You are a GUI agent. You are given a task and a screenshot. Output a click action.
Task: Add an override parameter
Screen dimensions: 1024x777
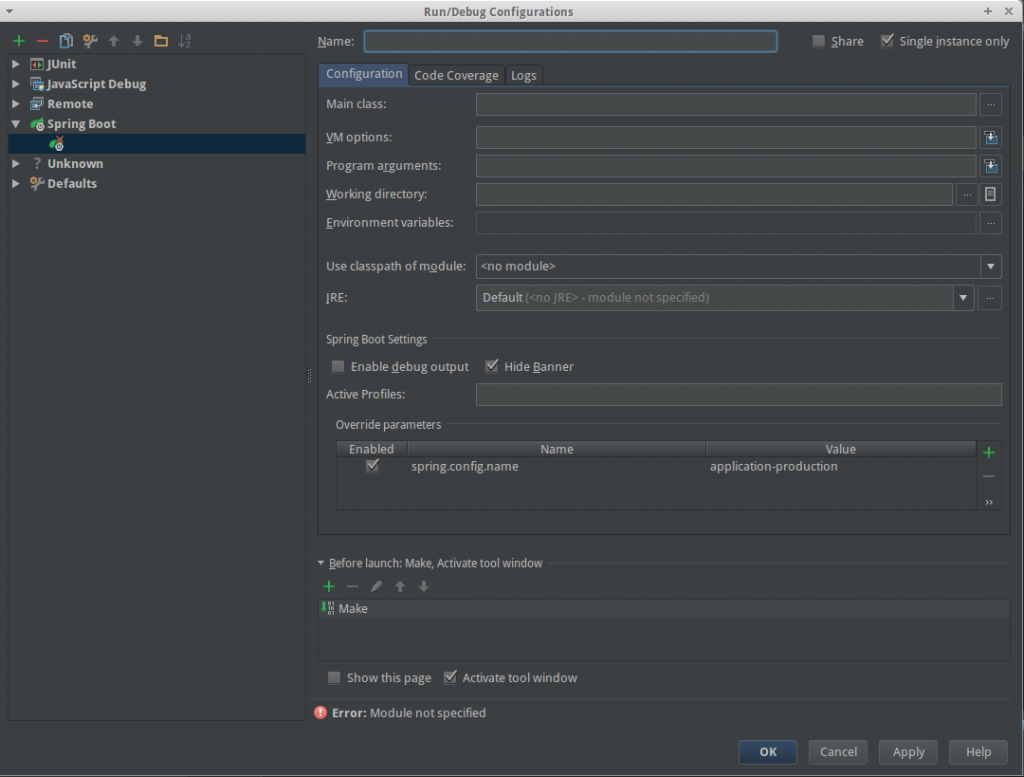pos(989,452)
